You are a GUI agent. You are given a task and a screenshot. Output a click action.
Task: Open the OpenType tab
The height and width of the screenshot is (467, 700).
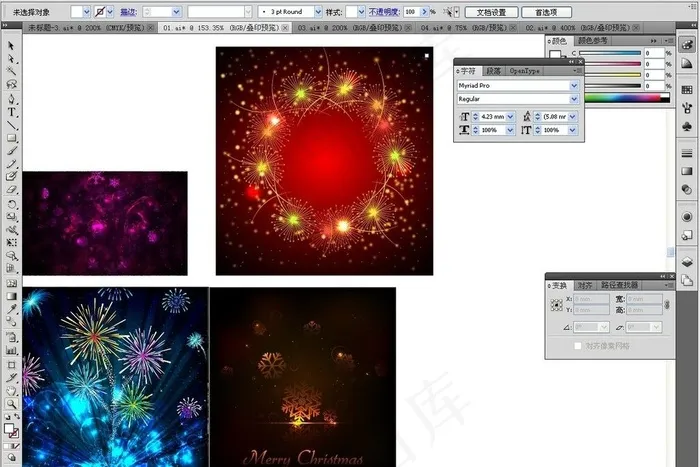point(524,71)
